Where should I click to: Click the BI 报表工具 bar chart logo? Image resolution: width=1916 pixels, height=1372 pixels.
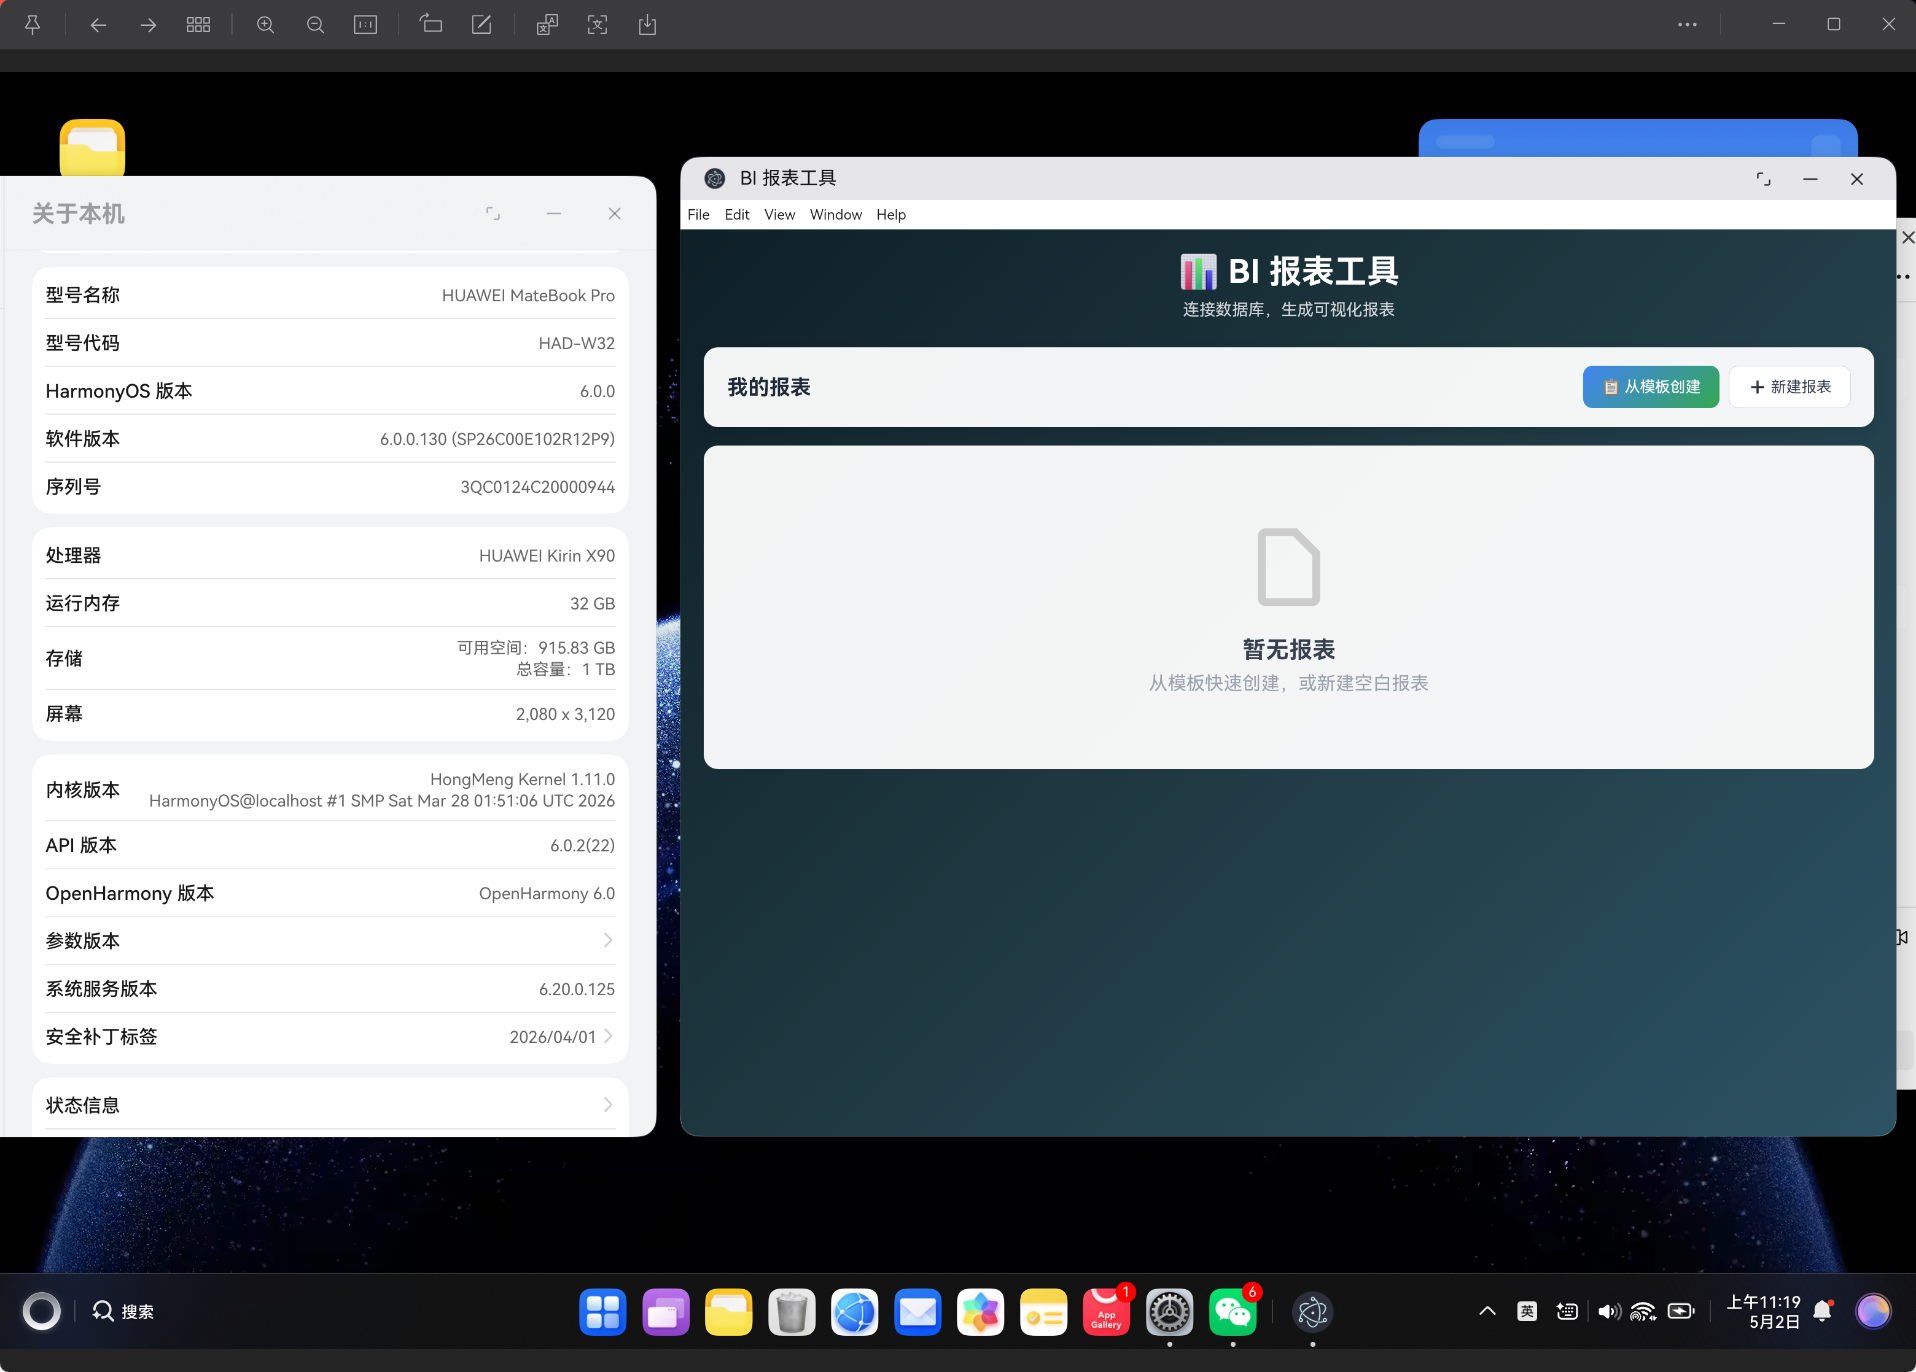coord(1198,271)
